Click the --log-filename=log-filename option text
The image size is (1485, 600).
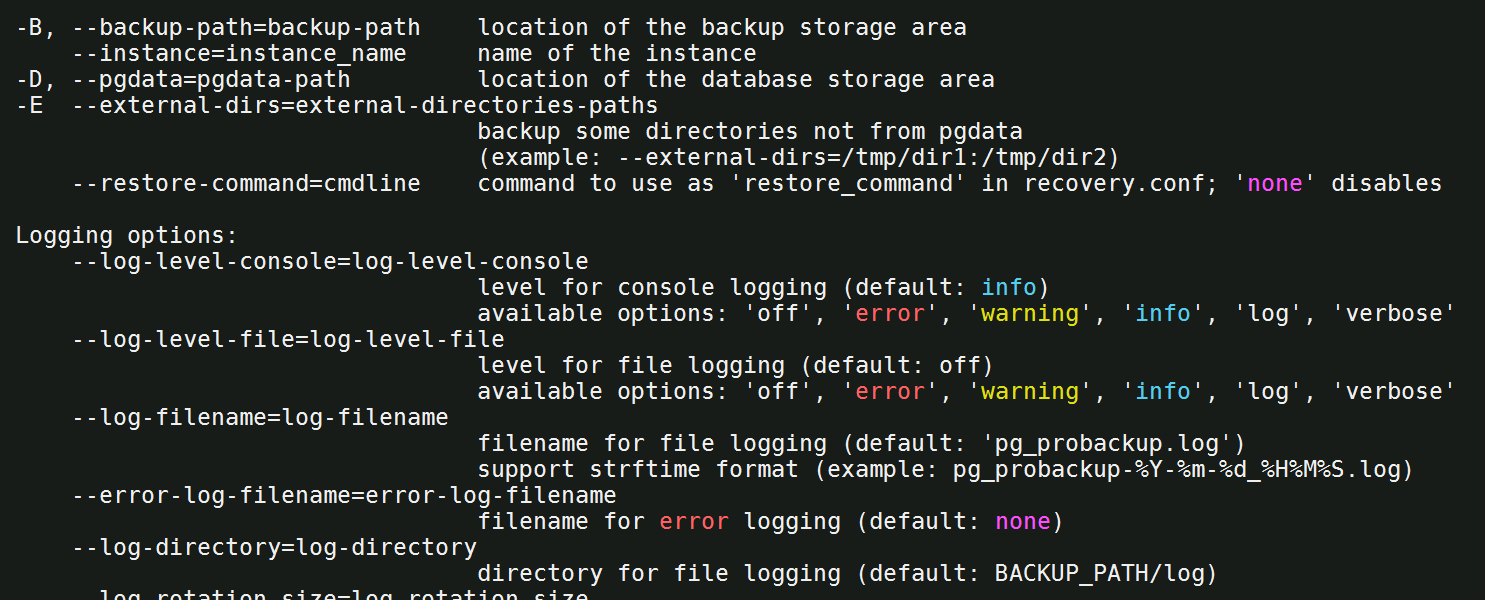click(x=260, y=417)
